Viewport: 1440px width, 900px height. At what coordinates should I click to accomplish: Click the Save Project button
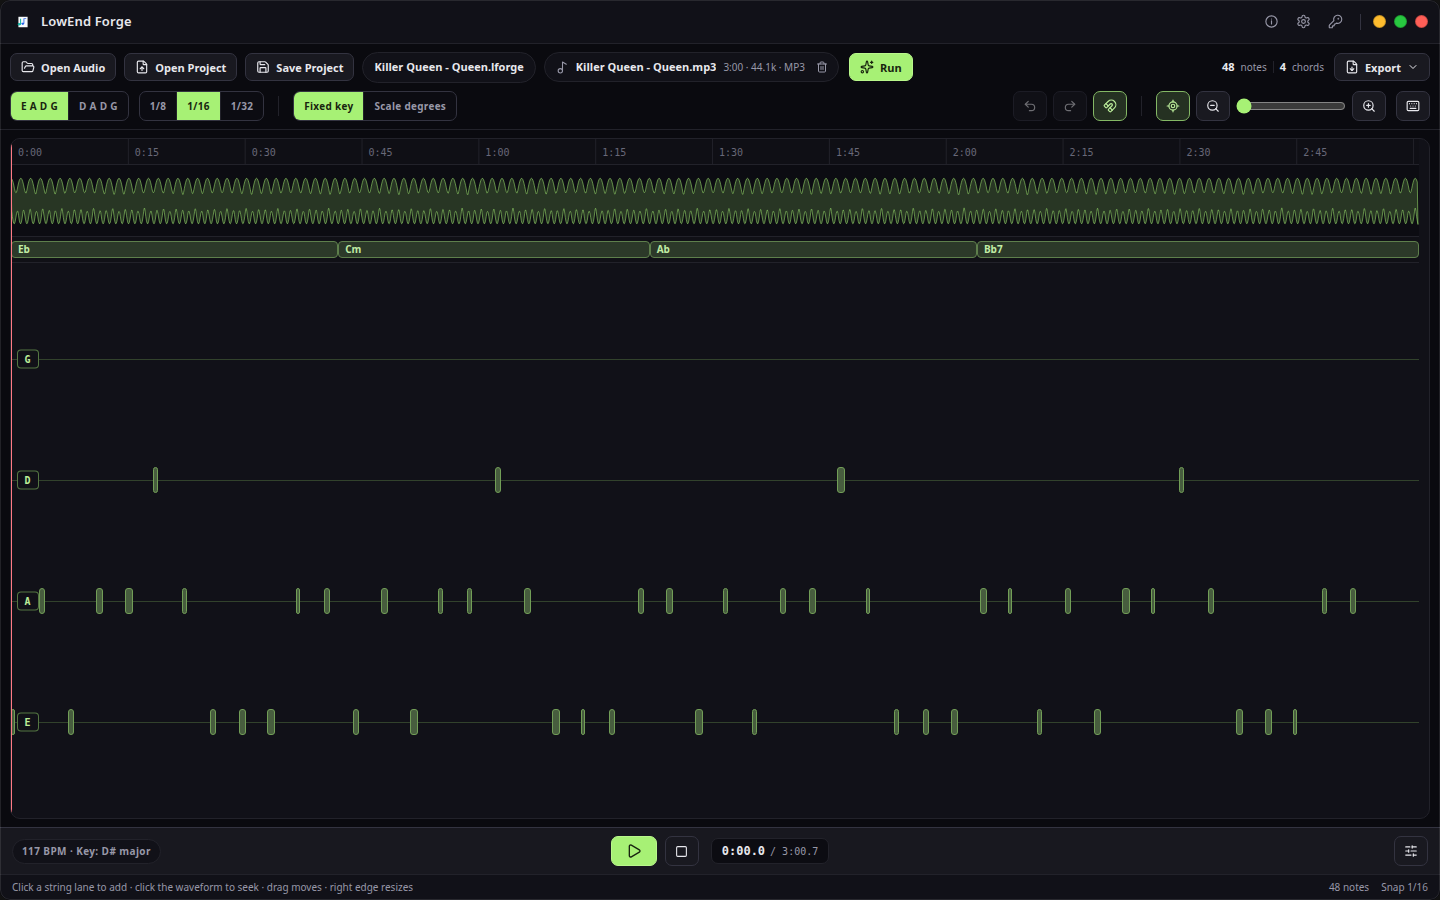click(299, 67)
